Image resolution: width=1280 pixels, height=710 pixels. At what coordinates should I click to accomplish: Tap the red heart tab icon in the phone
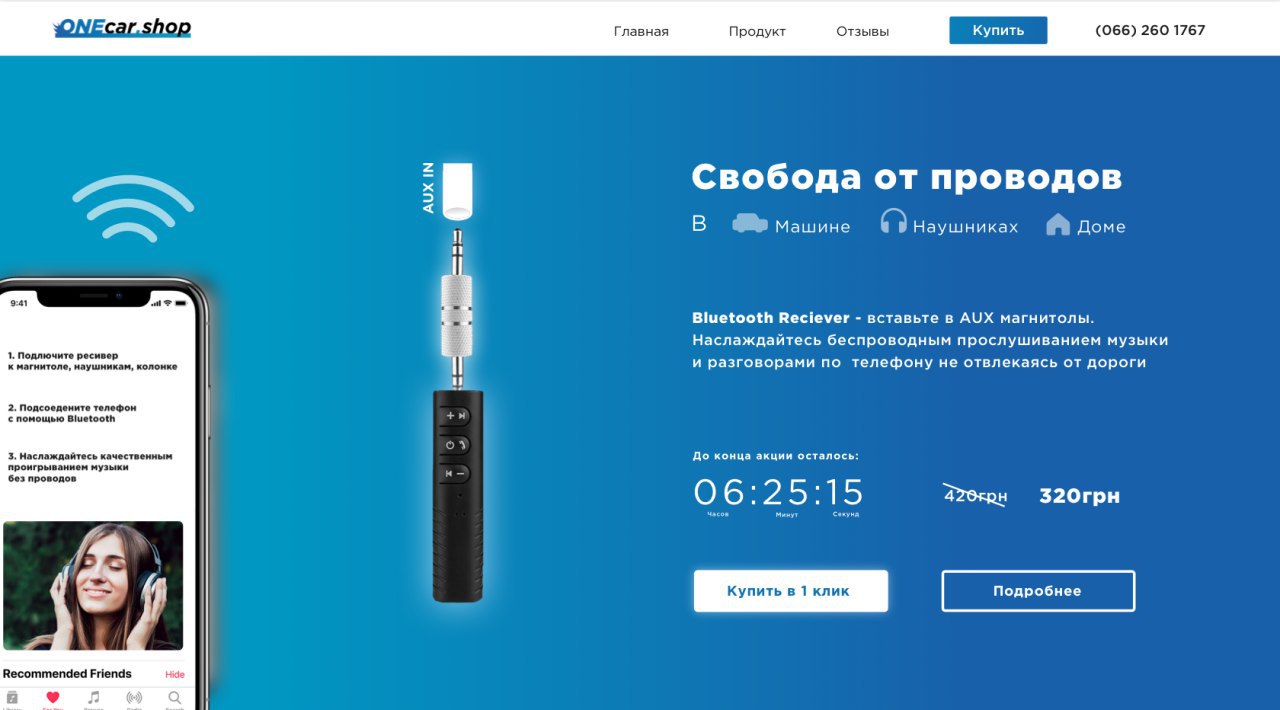click(x=53, y=697)
